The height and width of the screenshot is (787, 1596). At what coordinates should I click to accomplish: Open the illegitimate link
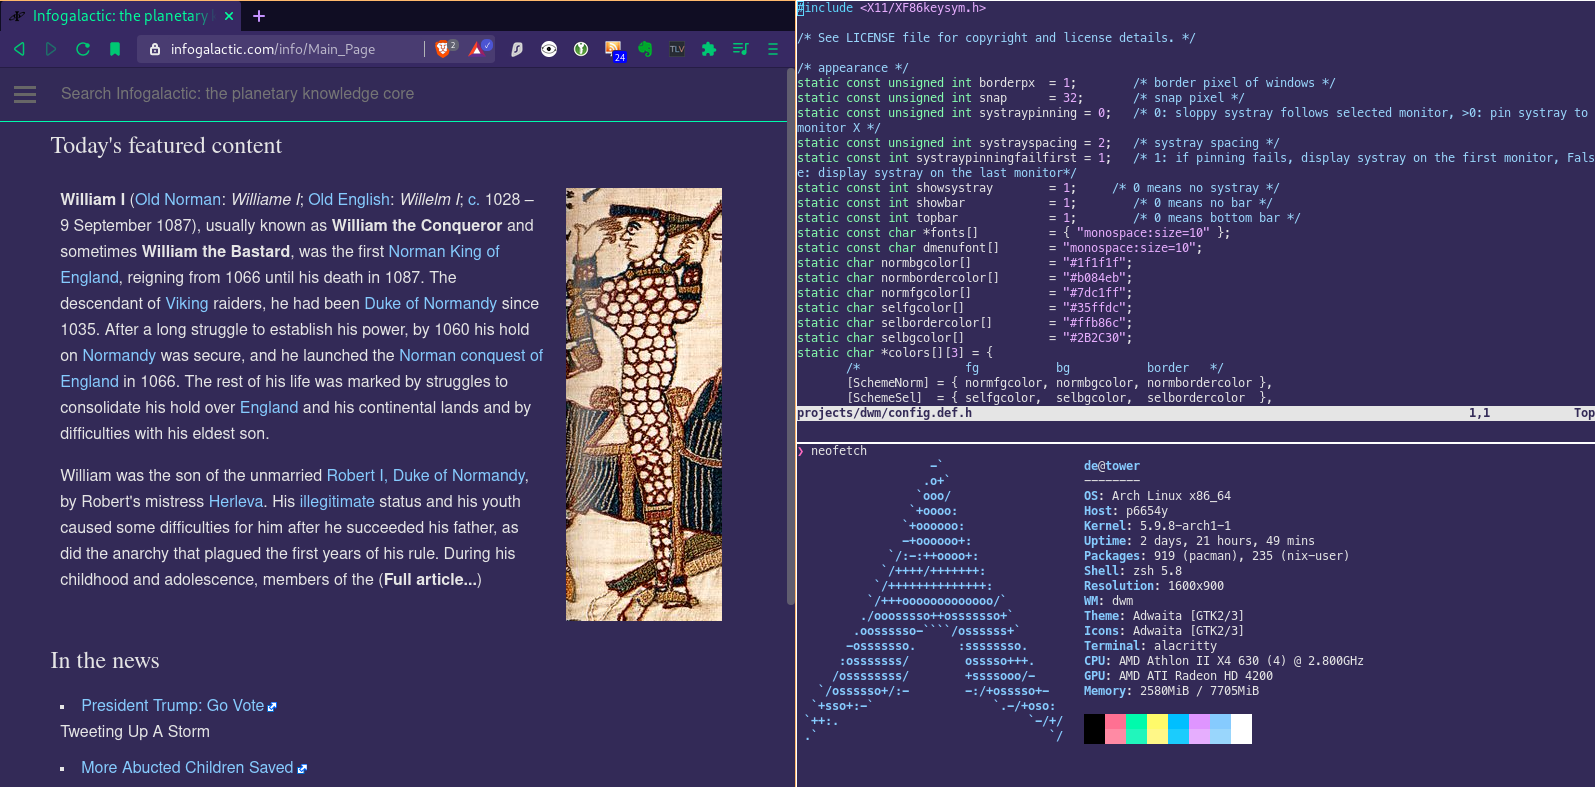337,502
